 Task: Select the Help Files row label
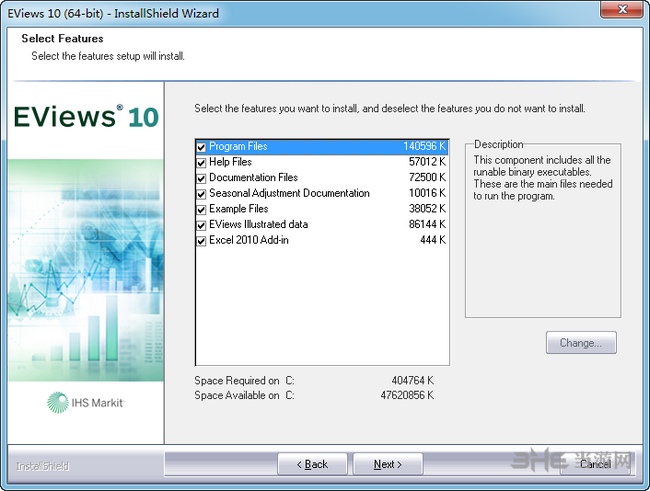(x=230, y=162)
